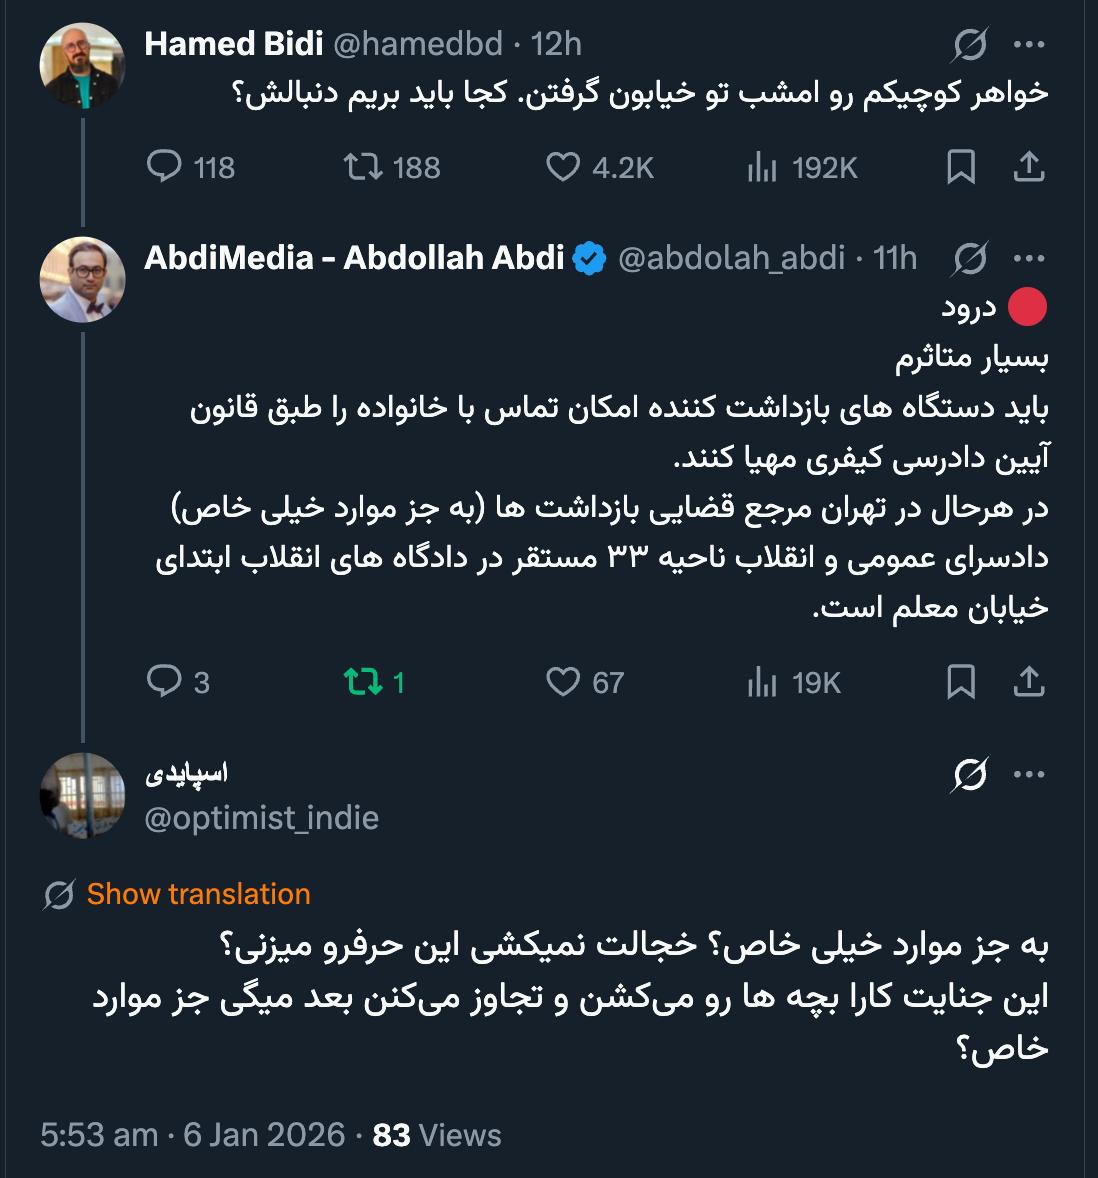1098x1178 pixels.
Task: Toggle bookmark state on AbdiMedia's post
Action: click(x=960, y=683)
